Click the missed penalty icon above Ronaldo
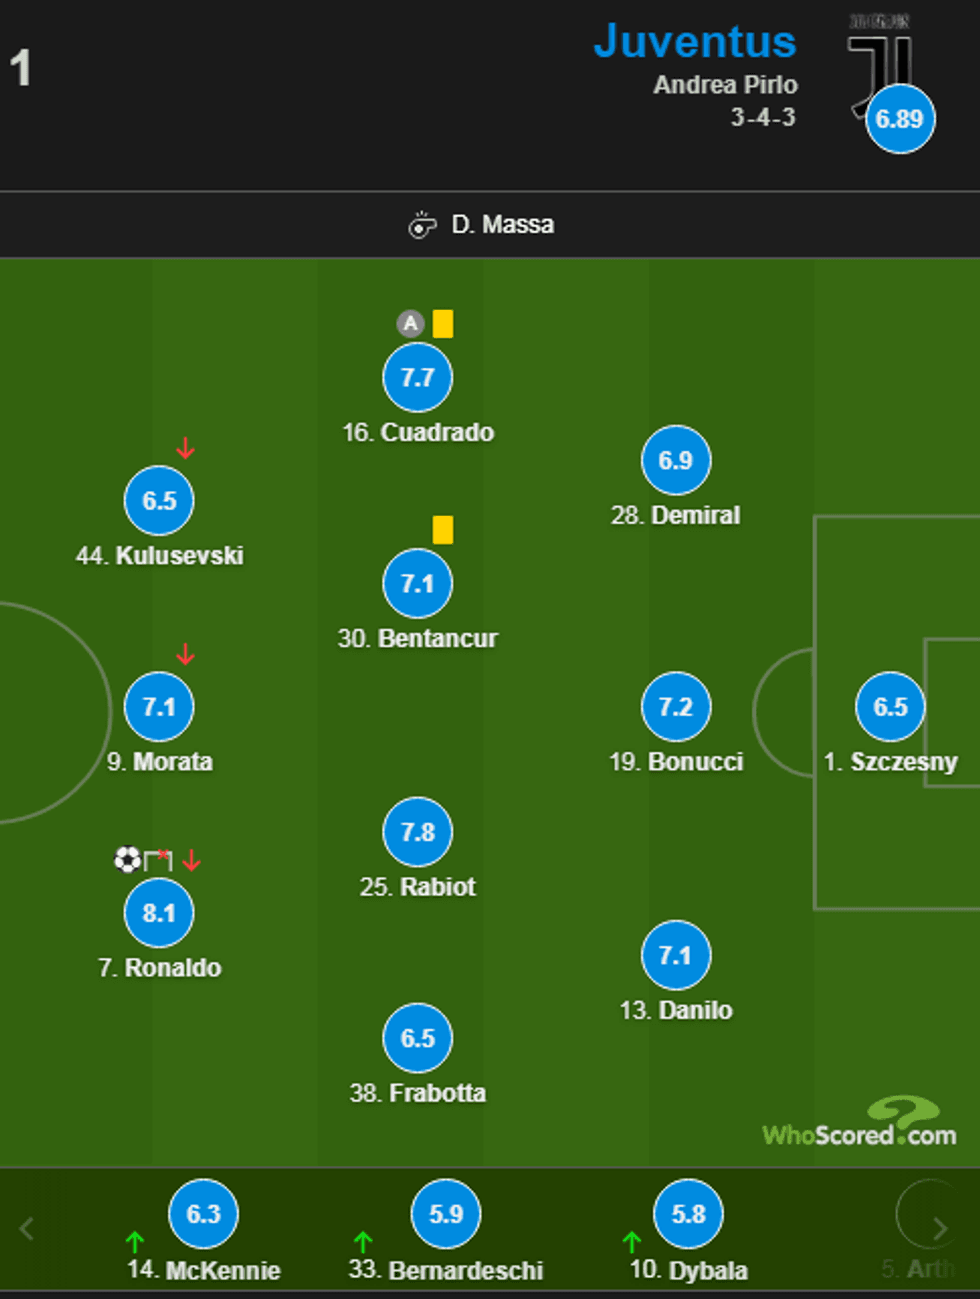This screenshot has width=980, height=1299. point(158,860)
